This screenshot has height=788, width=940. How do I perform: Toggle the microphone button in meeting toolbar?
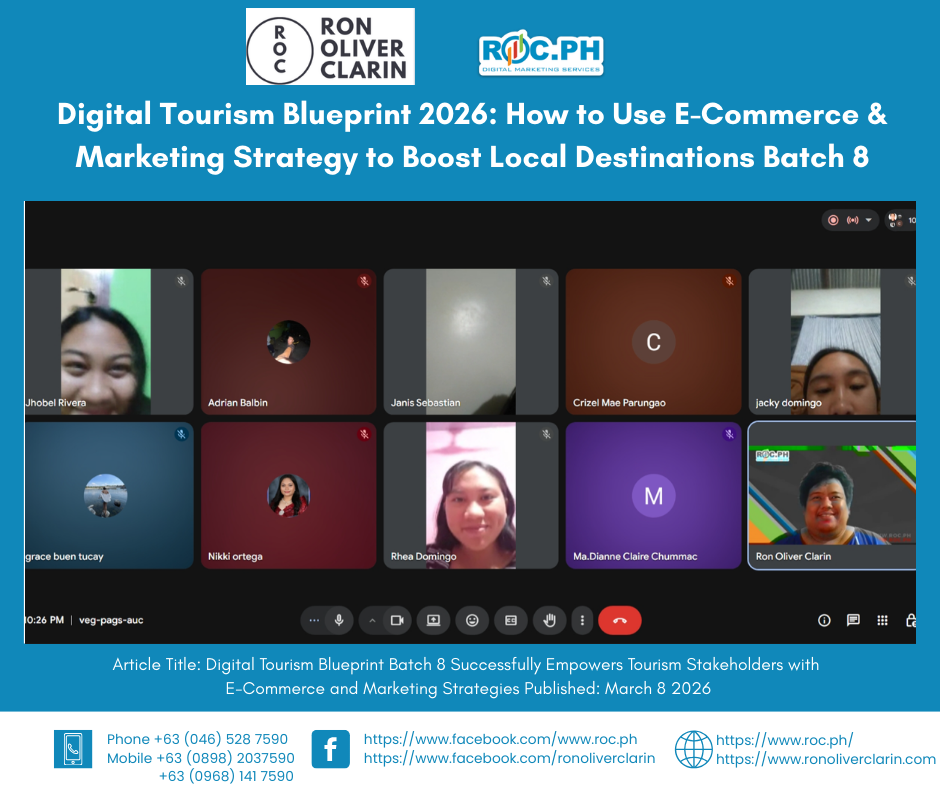[x=339, y=620]
